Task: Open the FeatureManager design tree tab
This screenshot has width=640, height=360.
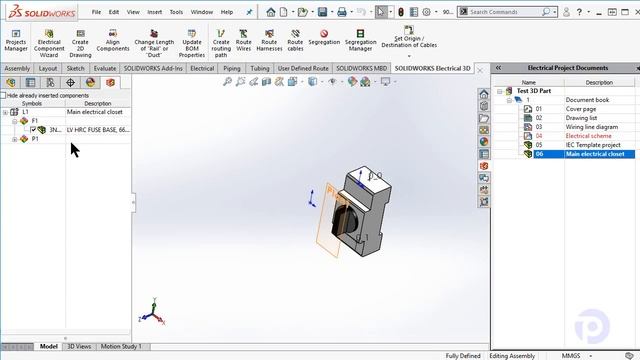Action: [x=11, y=82]
